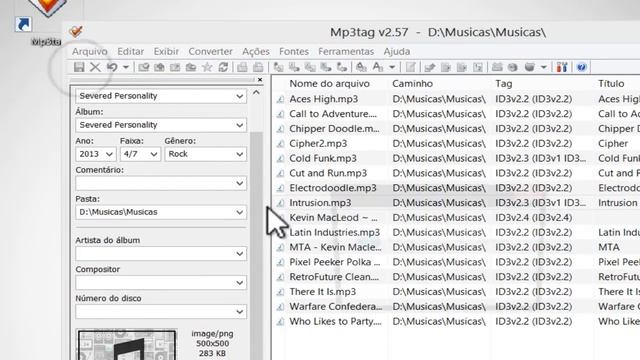Select the file There It Is.mp3
Screen dimensions: 640x360
[x=322, y=292]
